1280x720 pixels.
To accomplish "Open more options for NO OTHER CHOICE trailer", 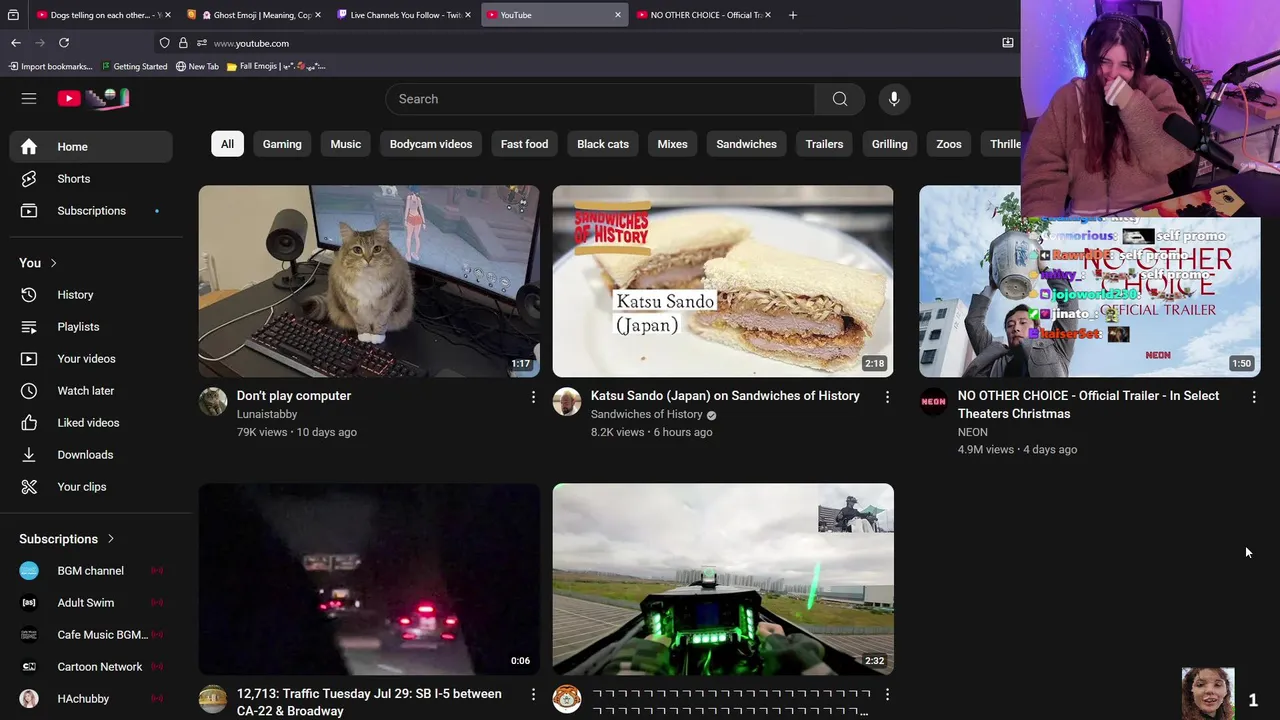I will coord(1254,397).
